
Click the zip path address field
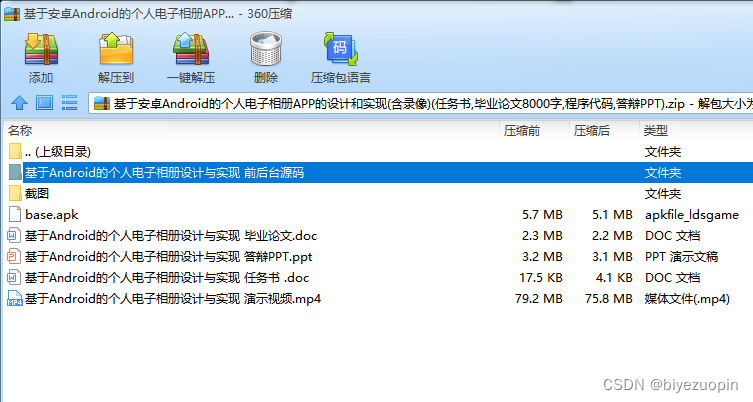pos(421,103)
